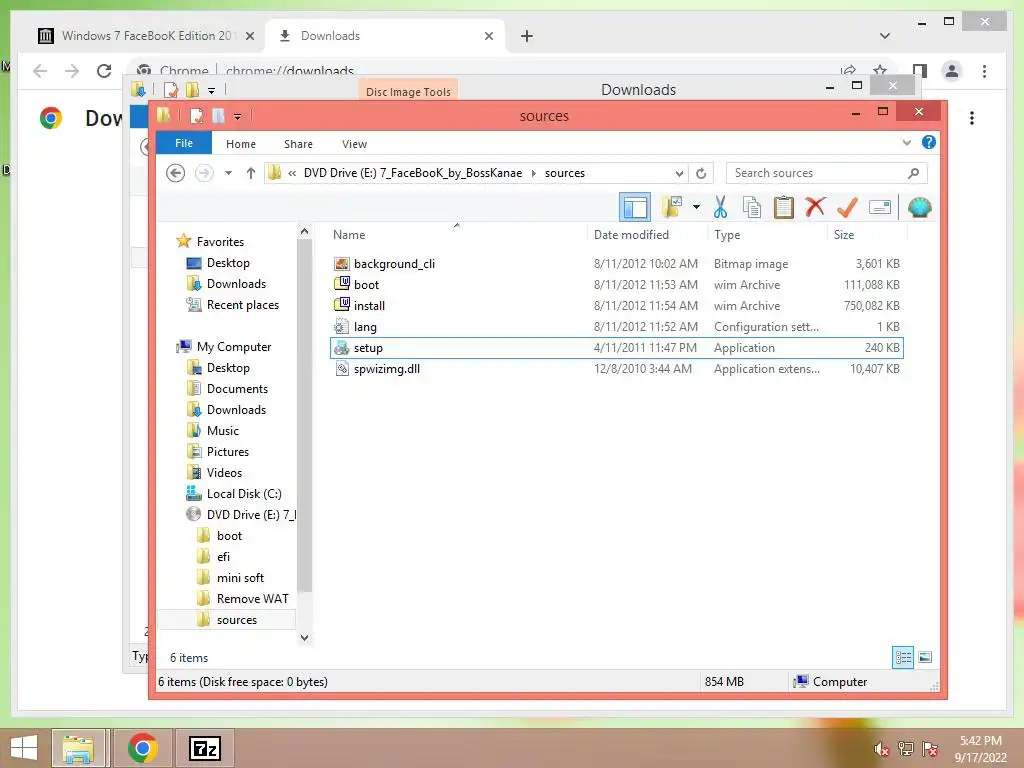Toggle the preview pane layout button

[x=635, y=208]
